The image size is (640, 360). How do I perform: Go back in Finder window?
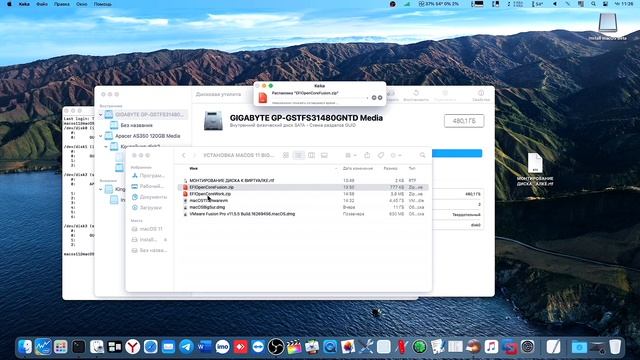184,156
